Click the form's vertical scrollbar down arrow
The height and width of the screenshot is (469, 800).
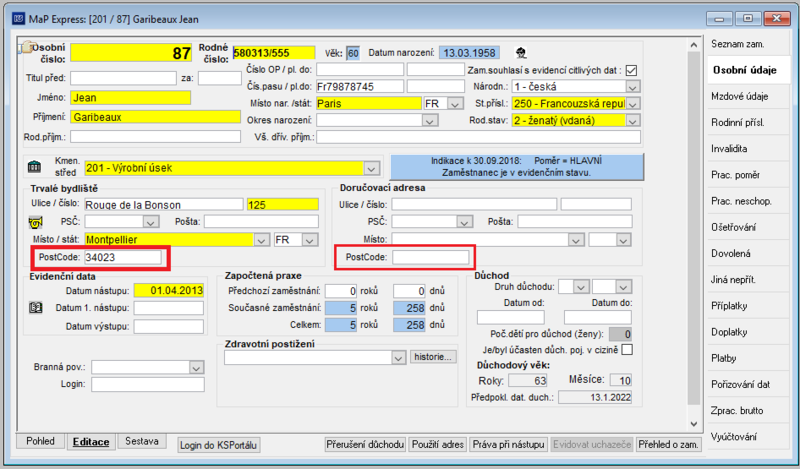pos(694,424)
